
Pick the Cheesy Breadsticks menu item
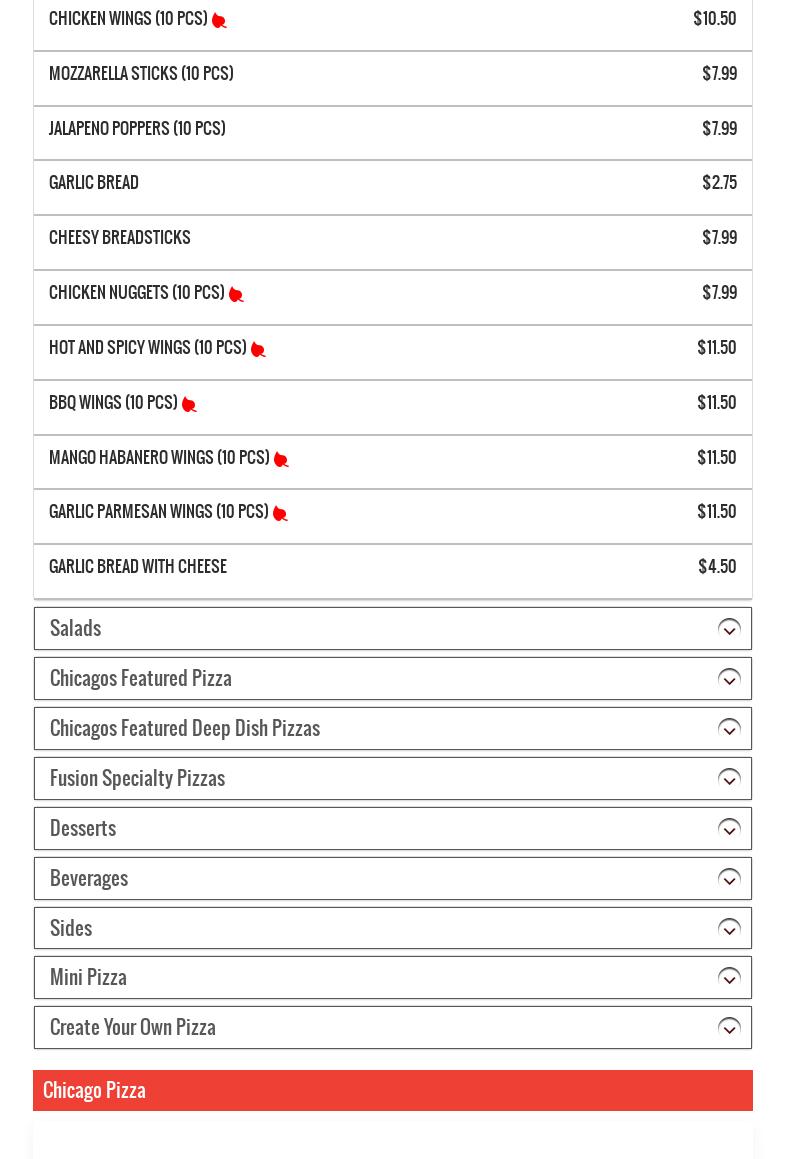(120, 239)
